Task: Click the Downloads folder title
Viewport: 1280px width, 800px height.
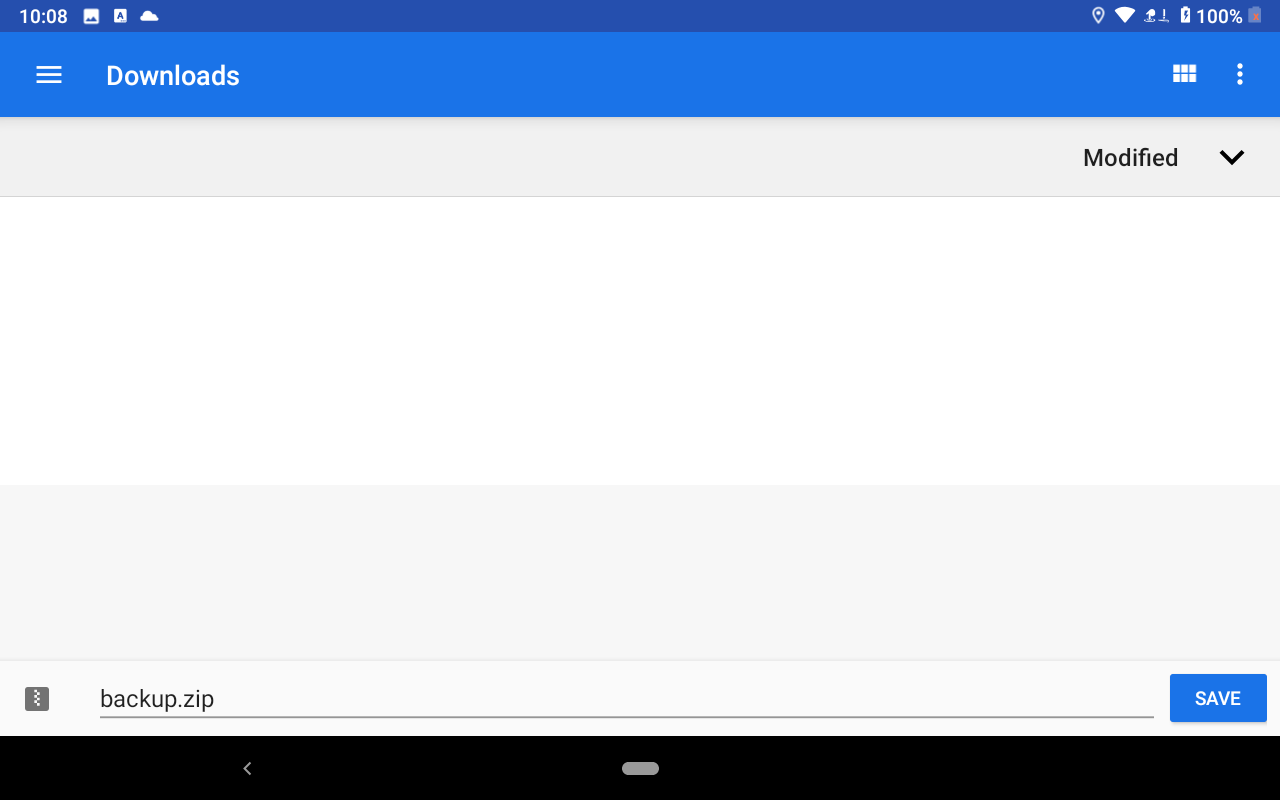Action: (x=173, y=75)
